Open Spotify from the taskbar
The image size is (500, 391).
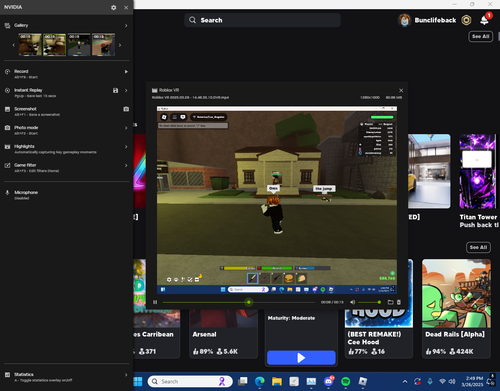tap(346, 381)
